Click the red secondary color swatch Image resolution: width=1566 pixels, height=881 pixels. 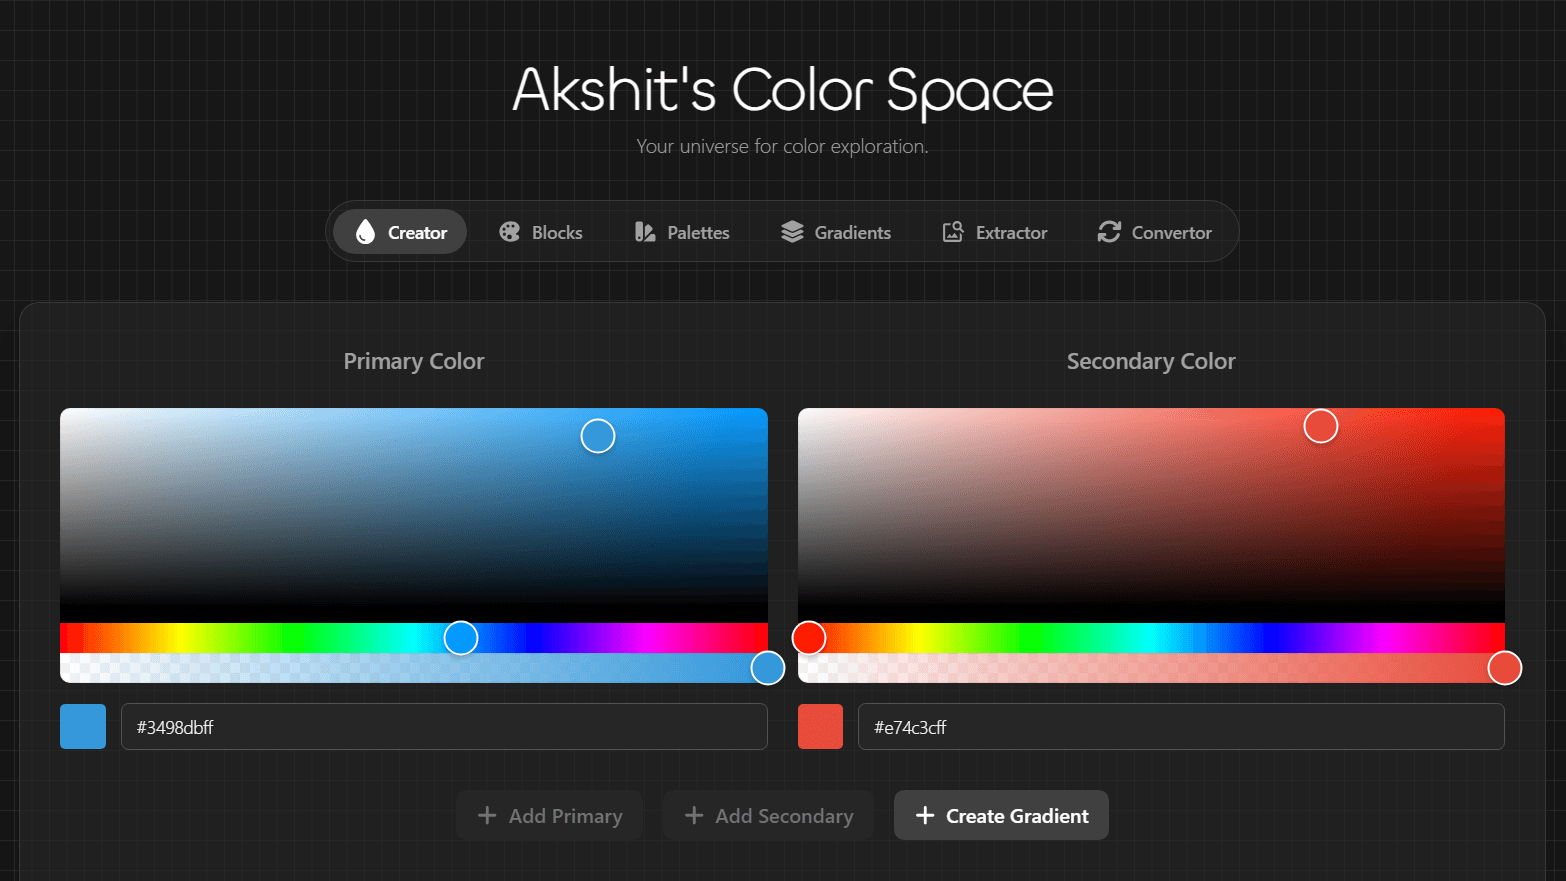(x=820, y=726)
